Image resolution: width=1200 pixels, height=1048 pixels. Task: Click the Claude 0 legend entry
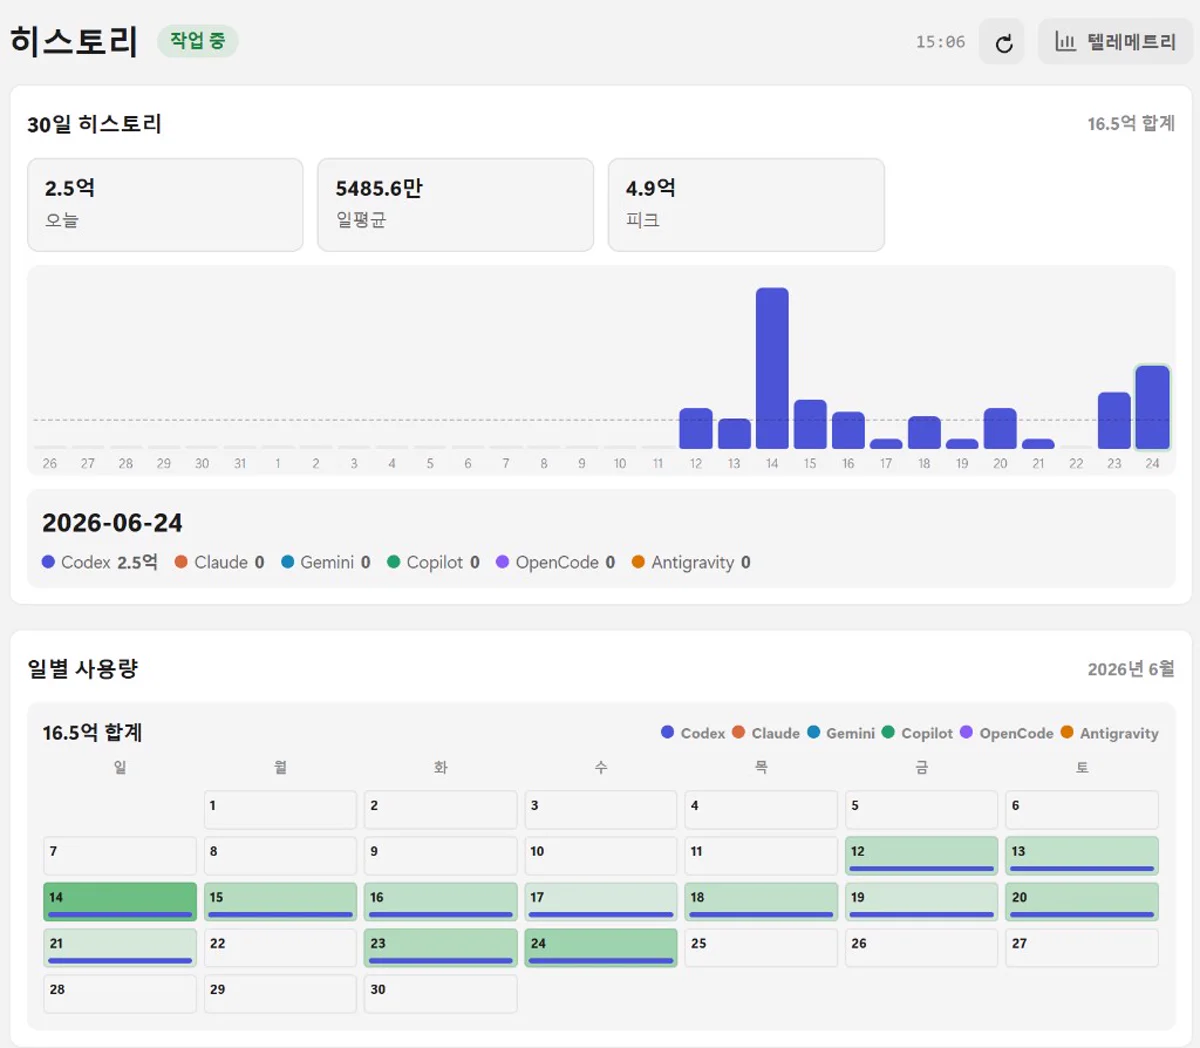click(220, 562)
